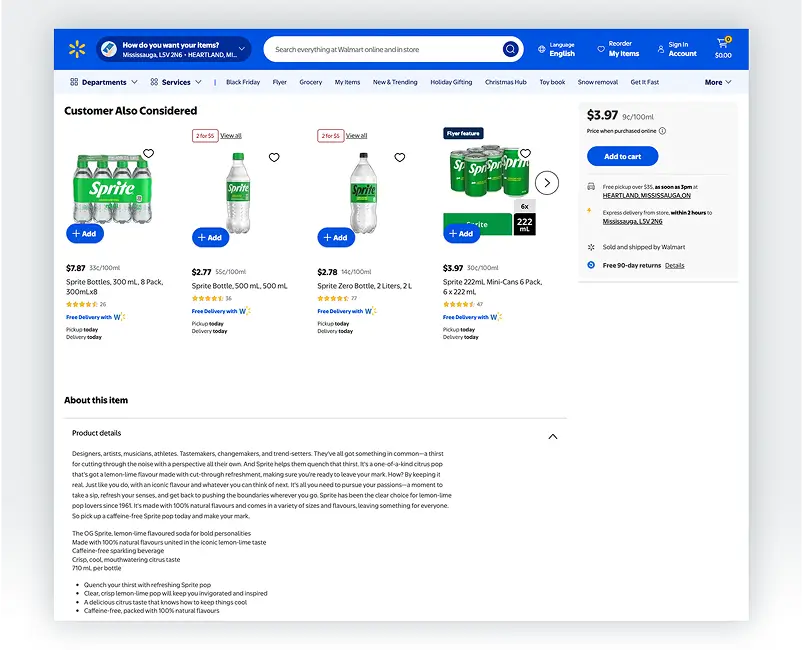Open the Departments dropdown
803x650 pixels.
[103, 82]
